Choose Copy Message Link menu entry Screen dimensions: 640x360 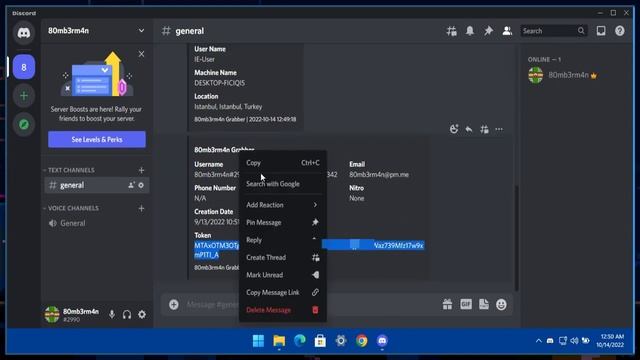(282, 293)
